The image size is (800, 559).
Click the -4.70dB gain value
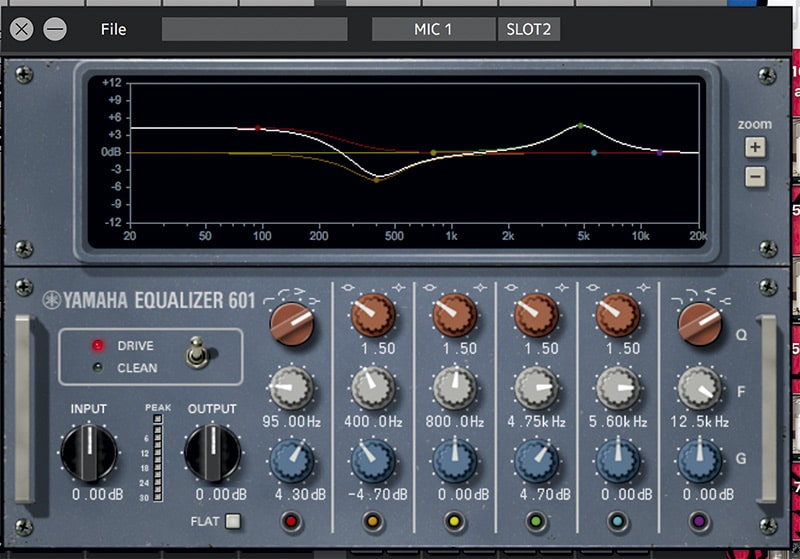coord(378,494)
